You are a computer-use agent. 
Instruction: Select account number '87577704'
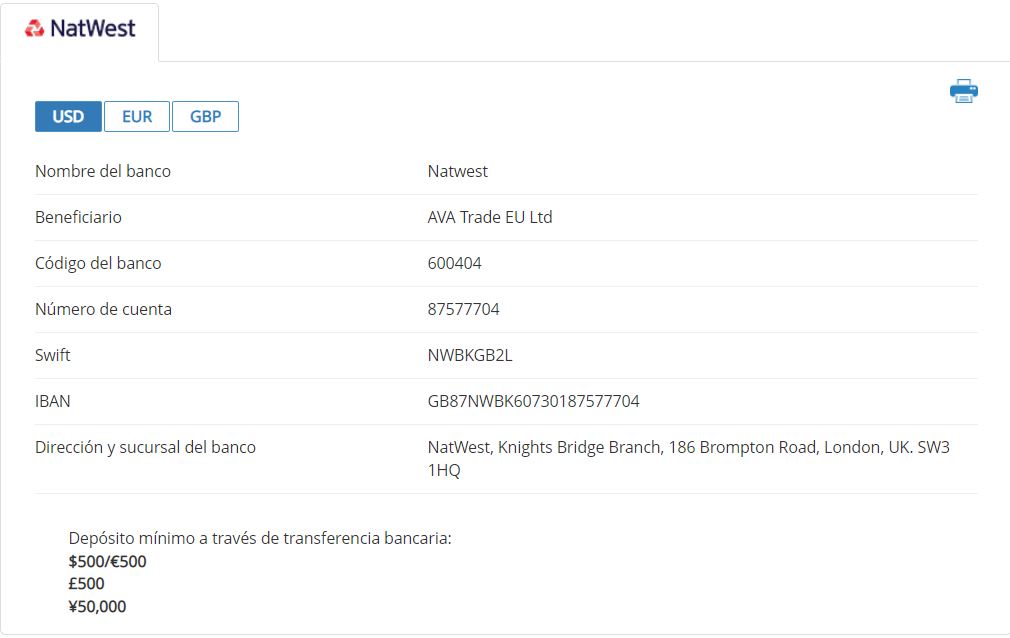coord(463,309)
